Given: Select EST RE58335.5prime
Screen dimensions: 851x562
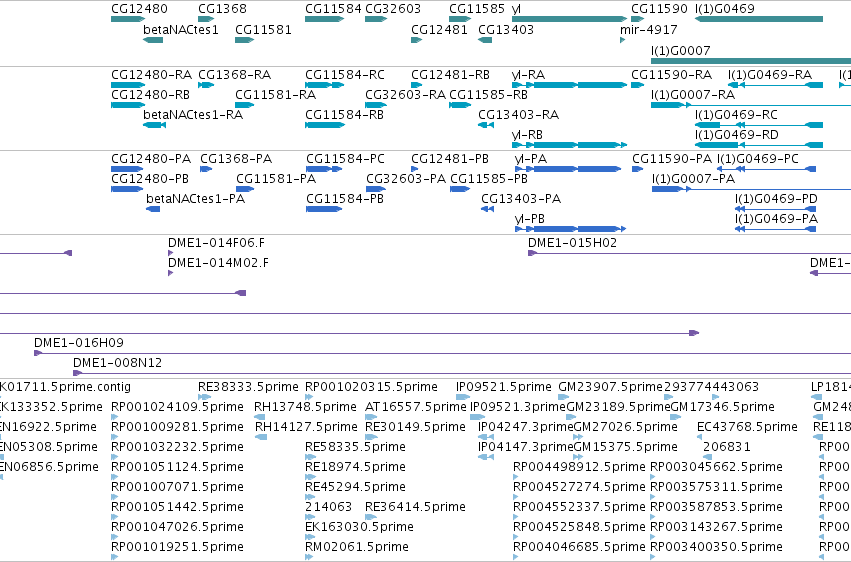Looking at the screenshot, I should coord(355,448).
